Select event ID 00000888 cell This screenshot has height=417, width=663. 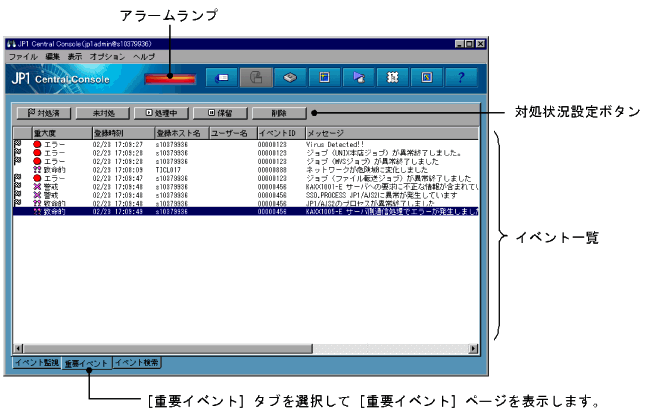click(x=272, y=170)
